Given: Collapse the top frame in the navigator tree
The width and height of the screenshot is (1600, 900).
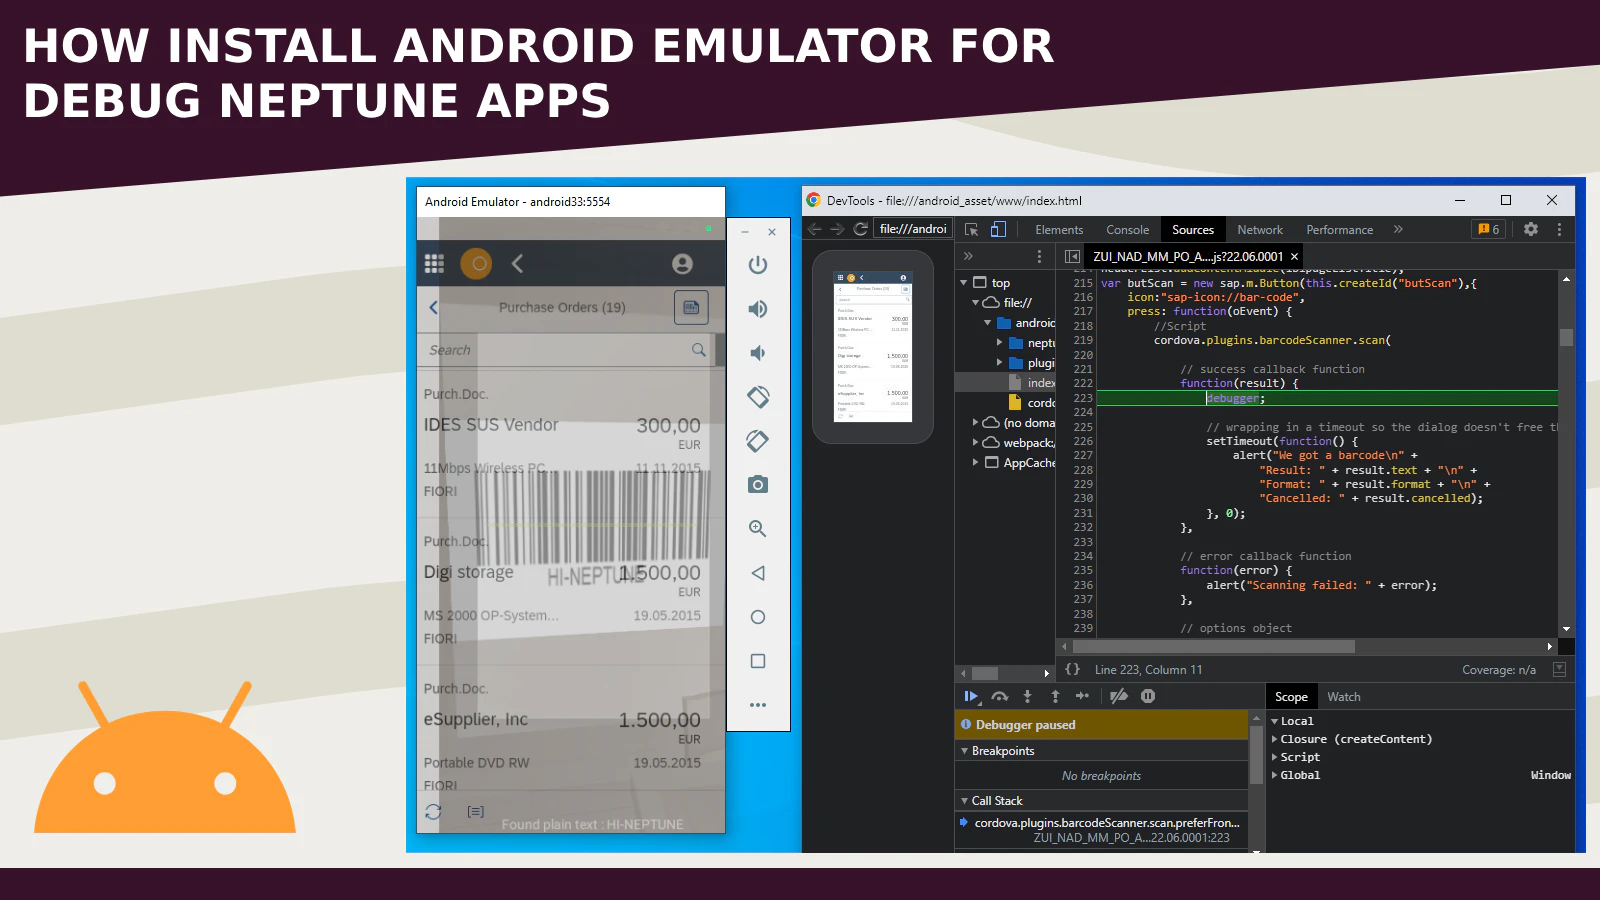Looking at the screenshot, I should click(x=963, y=282).
